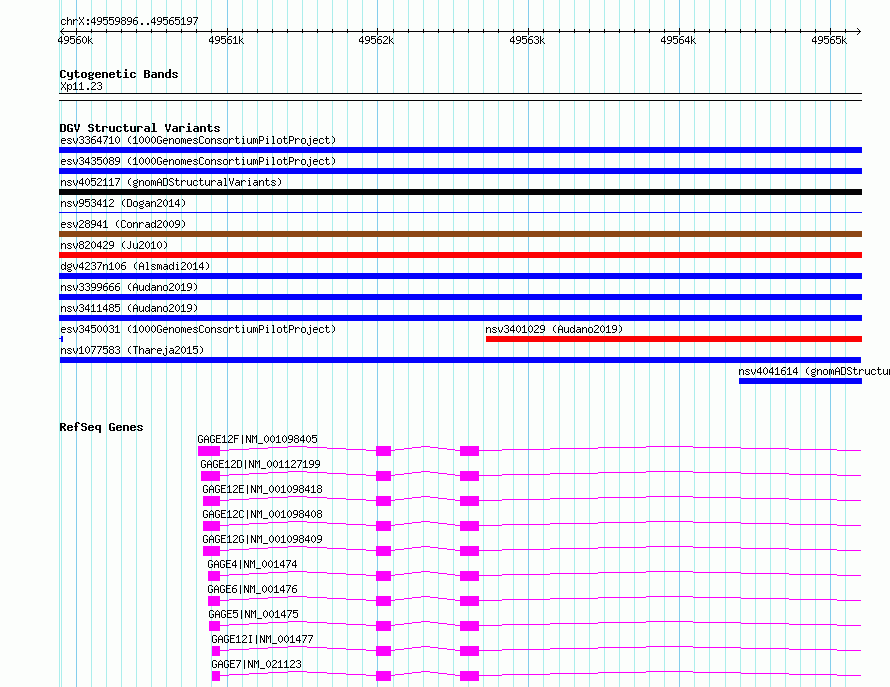Viewport: 890px width, 687px height.
Task: Click the GAGE12G|NM_001098409 gene label
Action: coord(262,539)
